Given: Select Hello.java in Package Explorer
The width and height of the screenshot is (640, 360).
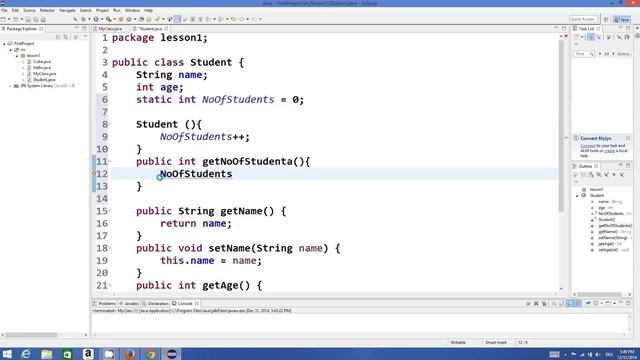Looking at the screenshot, I should click(x=42, y=68).
